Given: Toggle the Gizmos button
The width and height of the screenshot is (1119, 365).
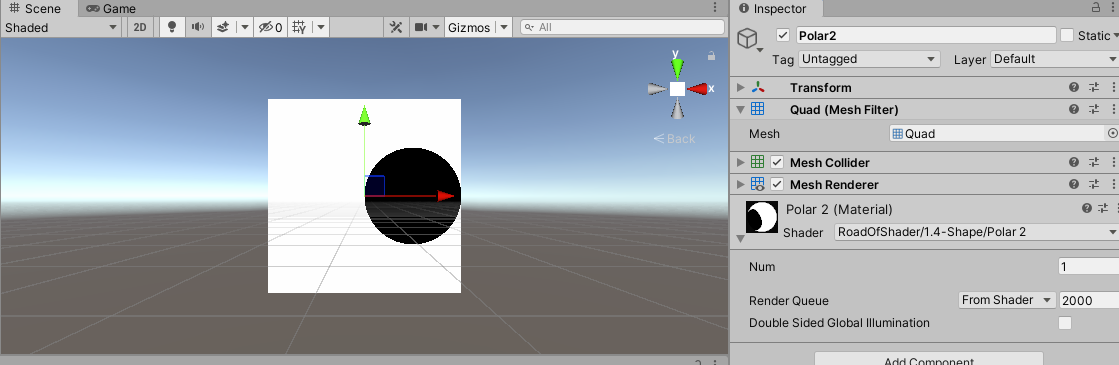Looking at the screenshot, I should pyautogui.click(x=469, y=27).
